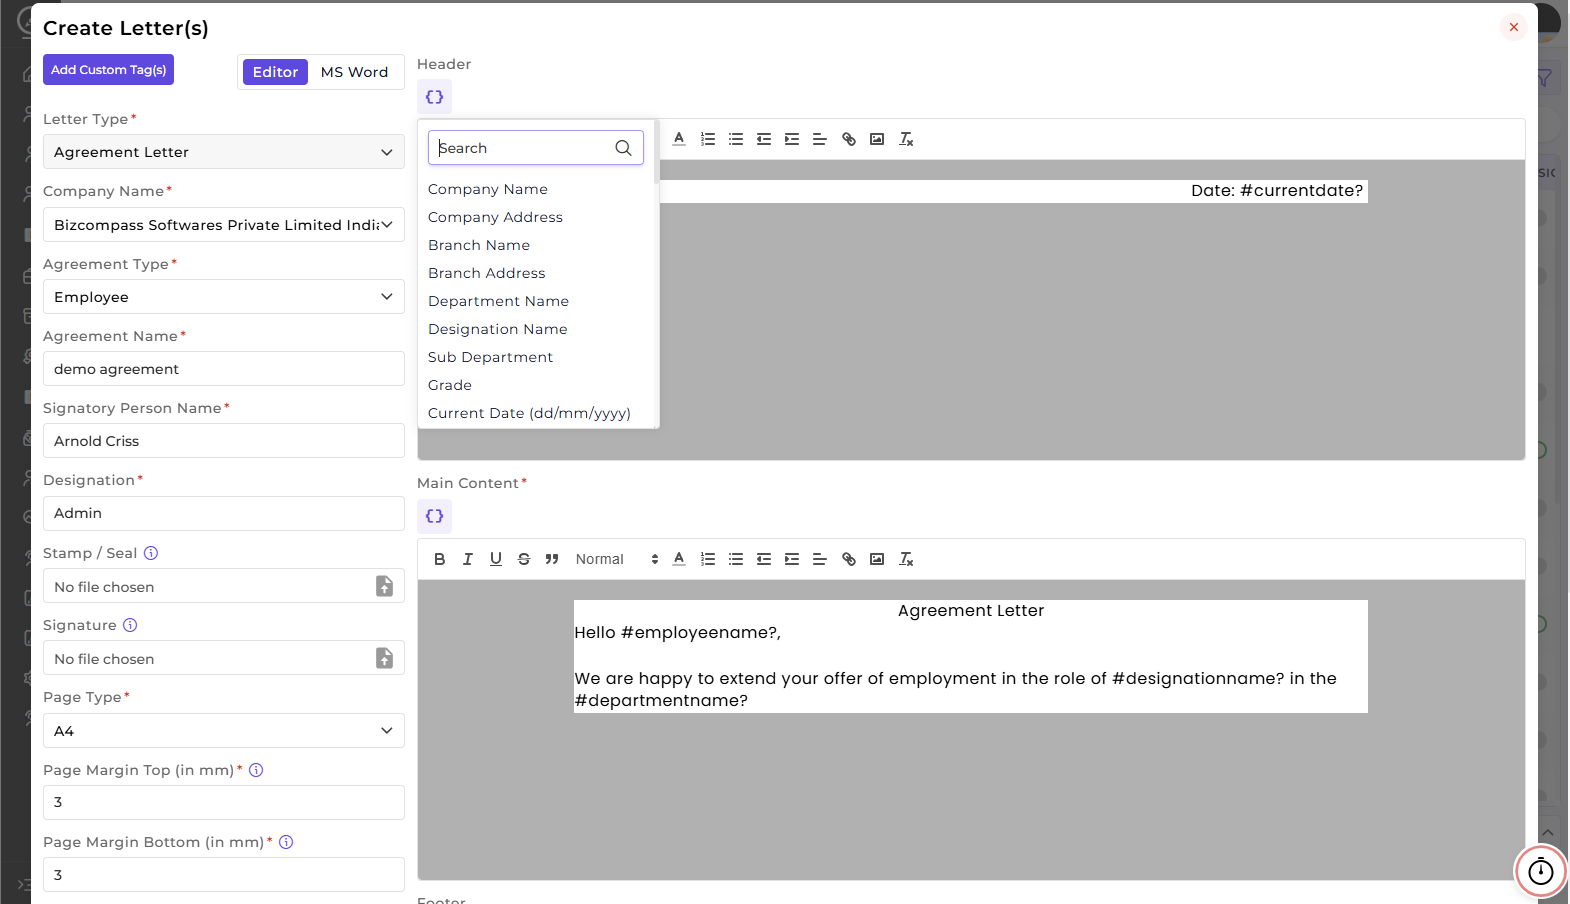Insert ordered list in Main Content toolbar

707,559
